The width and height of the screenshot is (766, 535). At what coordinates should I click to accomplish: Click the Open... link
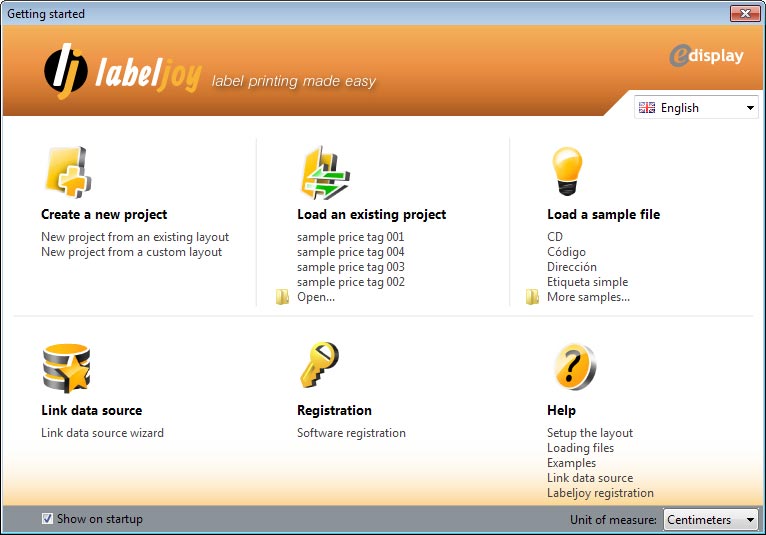[x=316, y=297]
